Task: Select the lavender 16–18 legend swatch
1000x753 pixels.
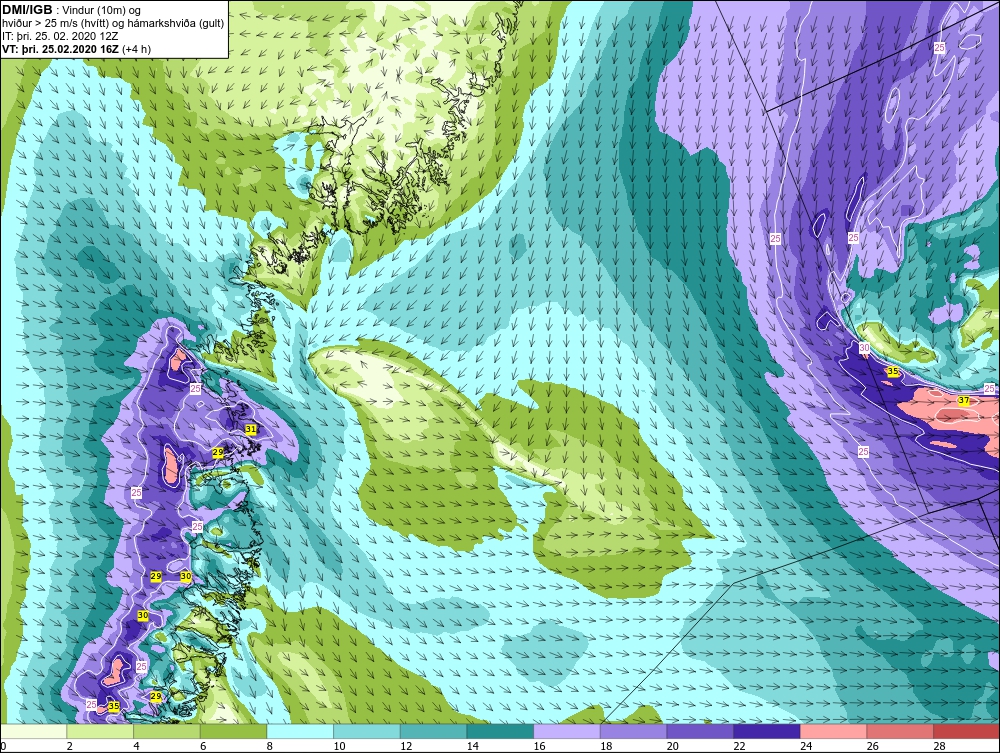Action: click(566, 731)
